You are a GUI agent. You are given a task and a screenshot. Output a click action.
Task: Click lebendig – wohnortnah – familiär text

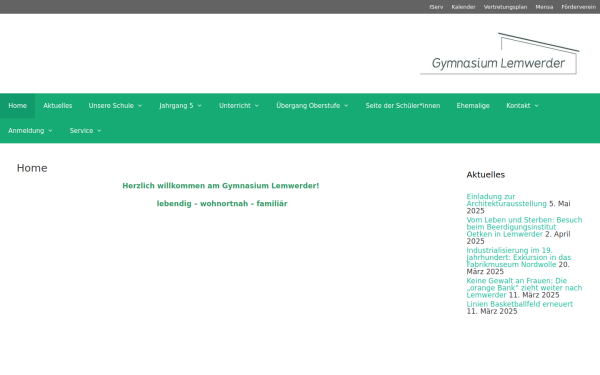click(x=222, y=204)
